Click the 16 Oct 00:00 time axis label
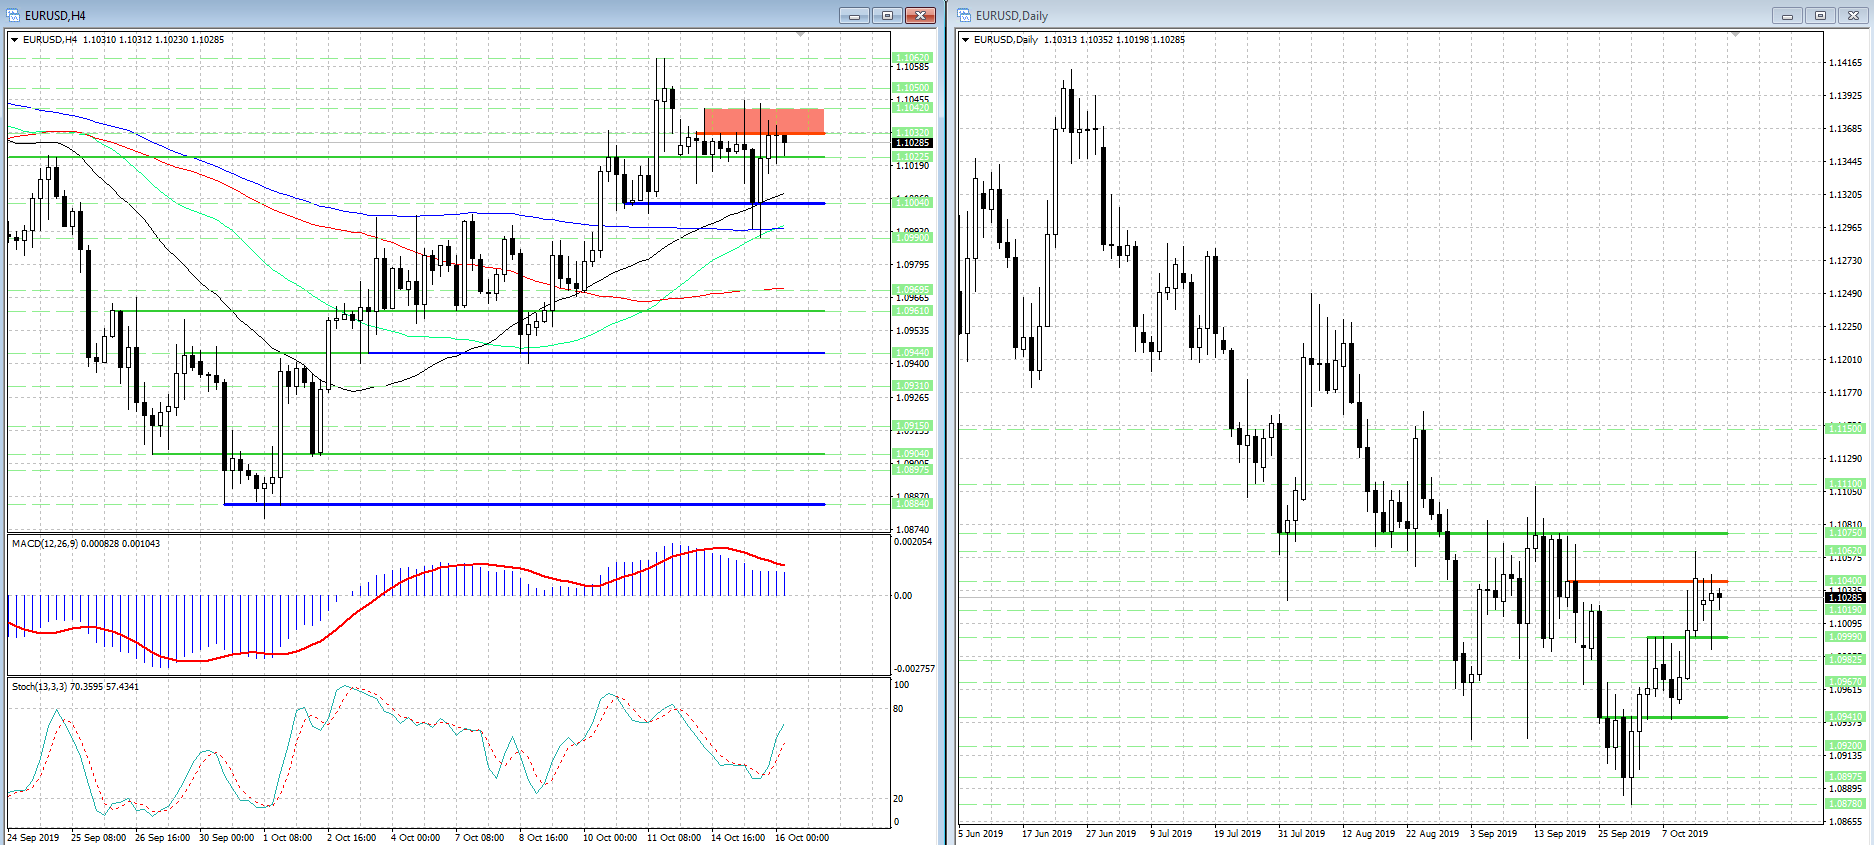 tap(801, 837)
